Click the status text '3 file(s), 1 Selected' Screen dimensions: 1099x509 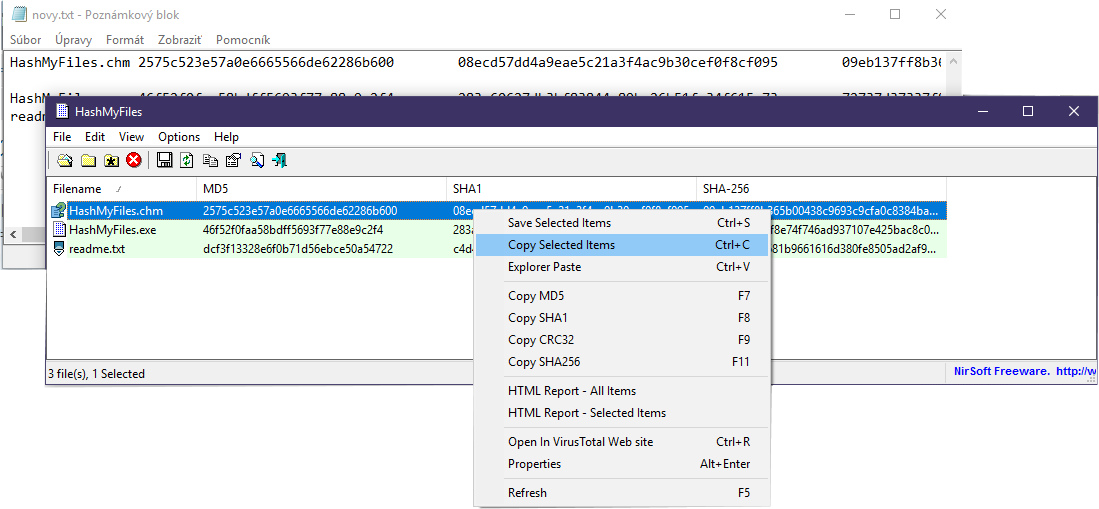97,374
